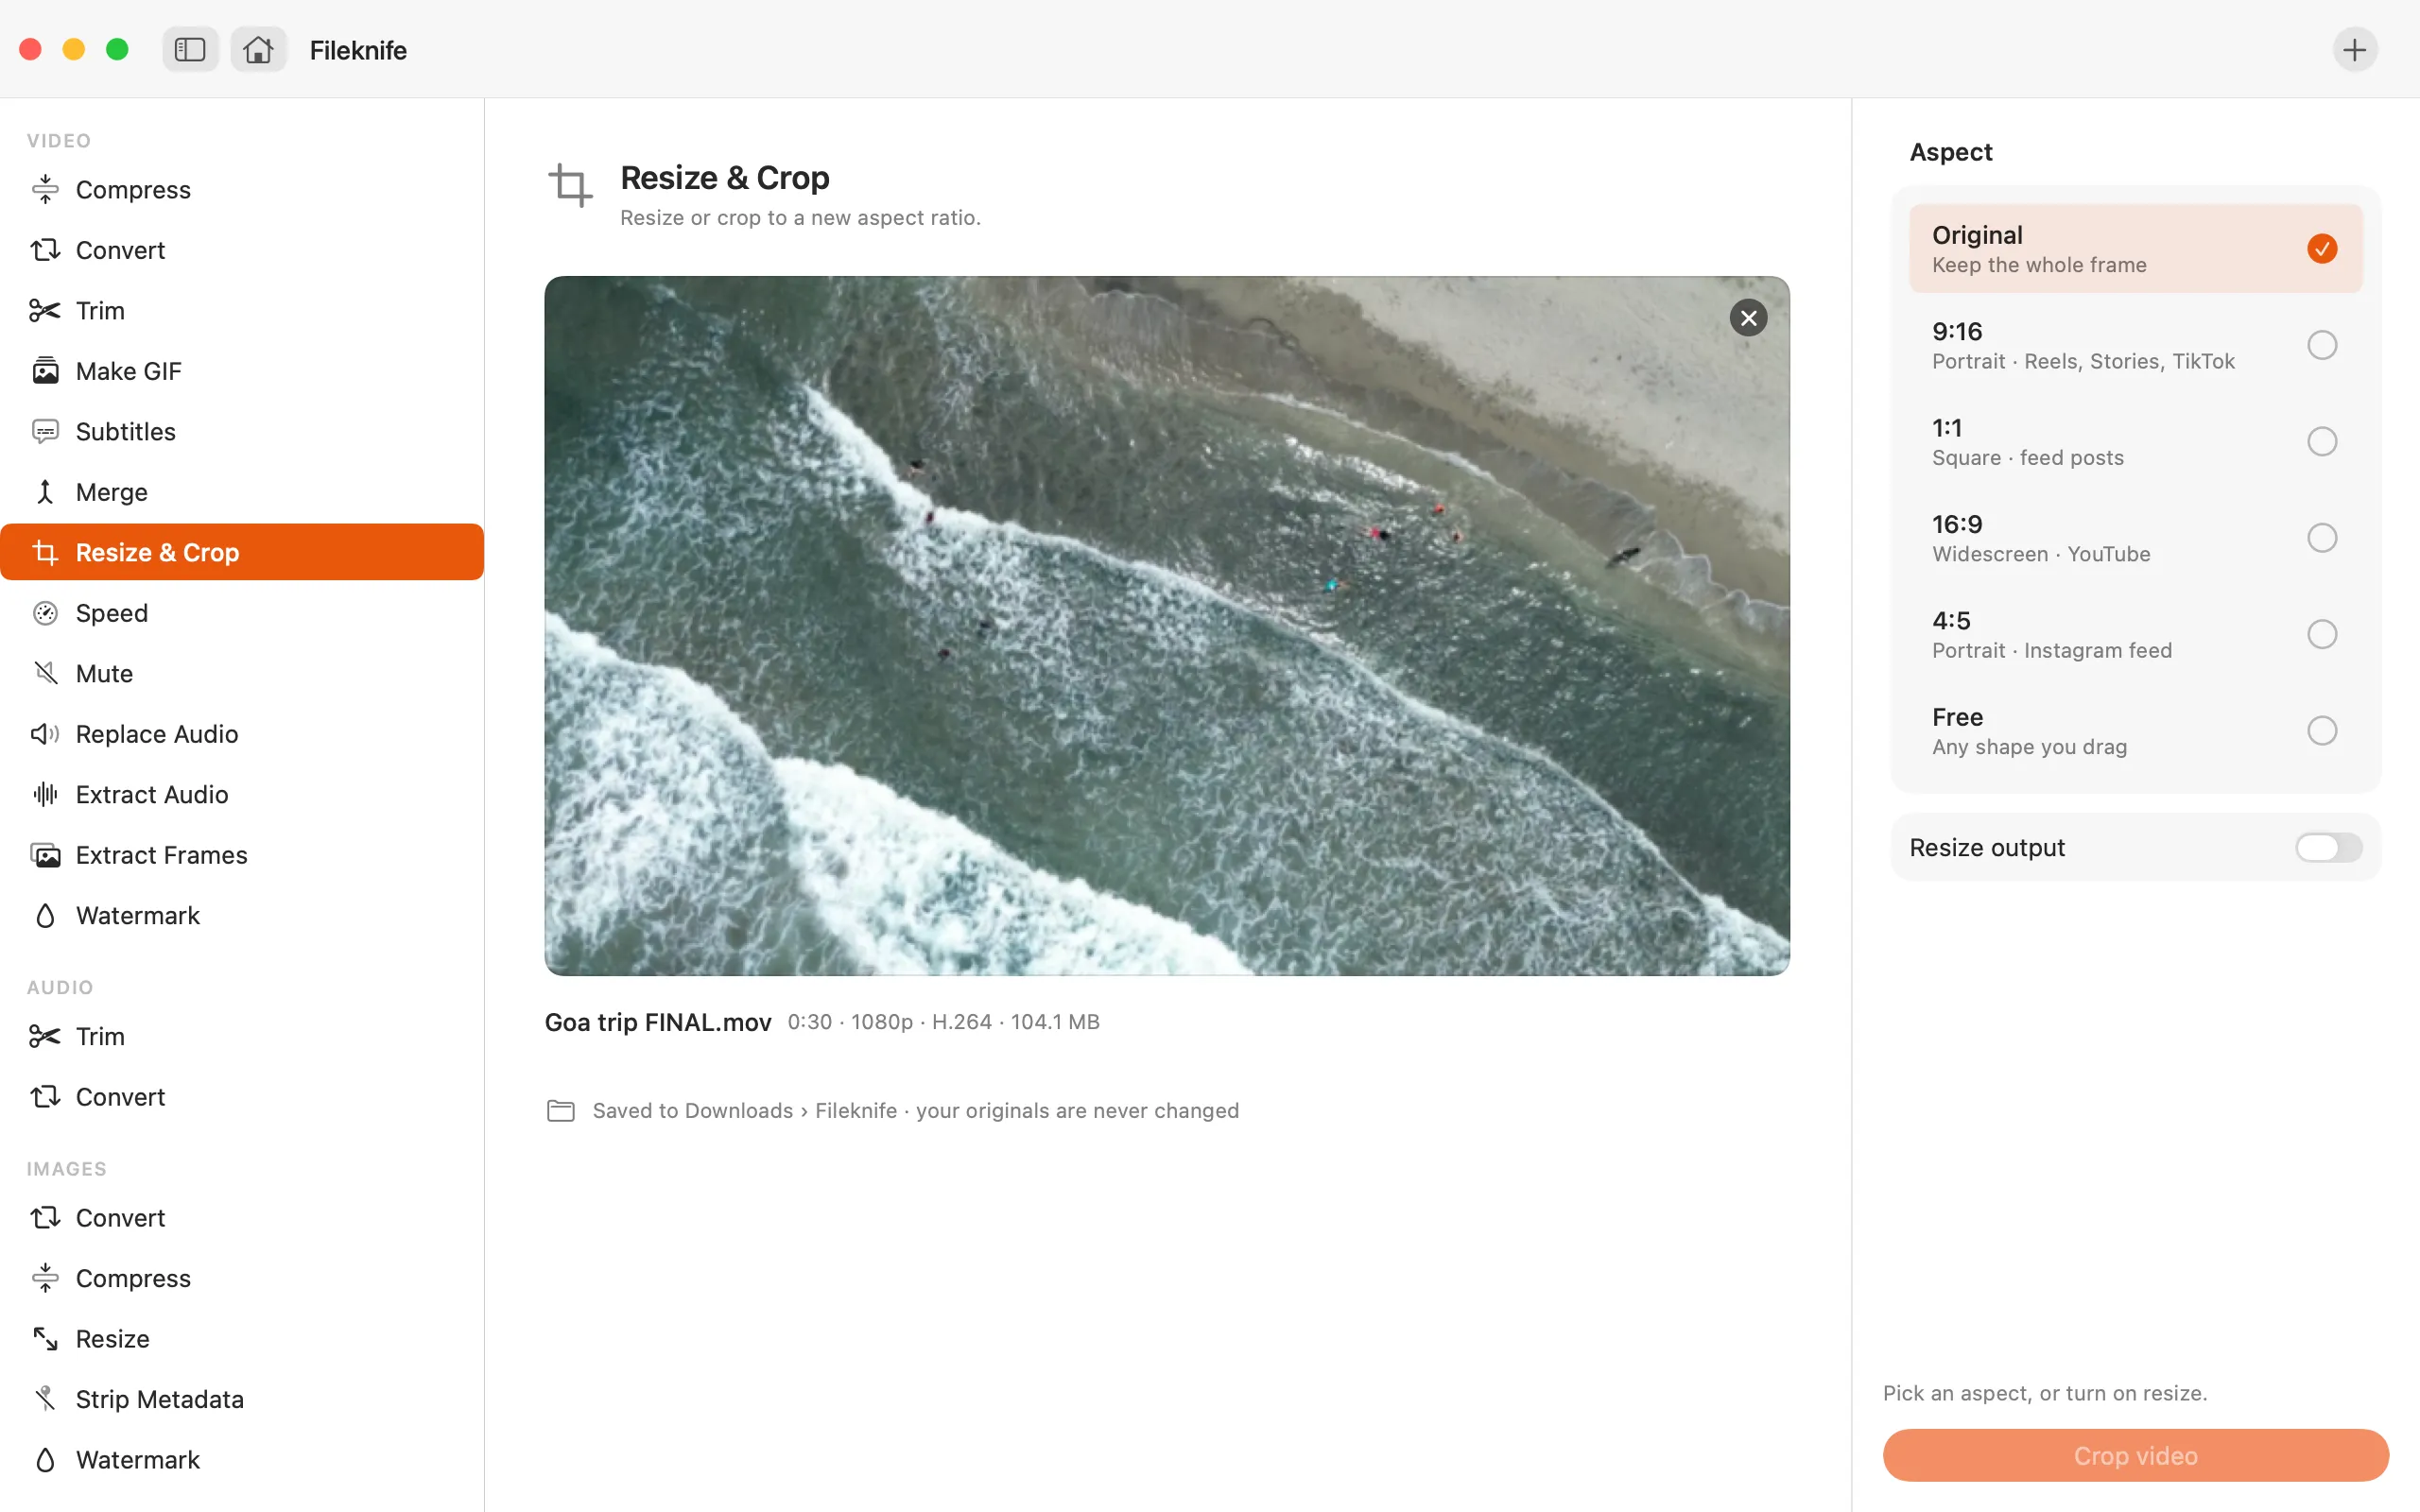The image size is (2420, 1512).
Task: Open the Strip Metadata tool
Action: pos(242,1399)
